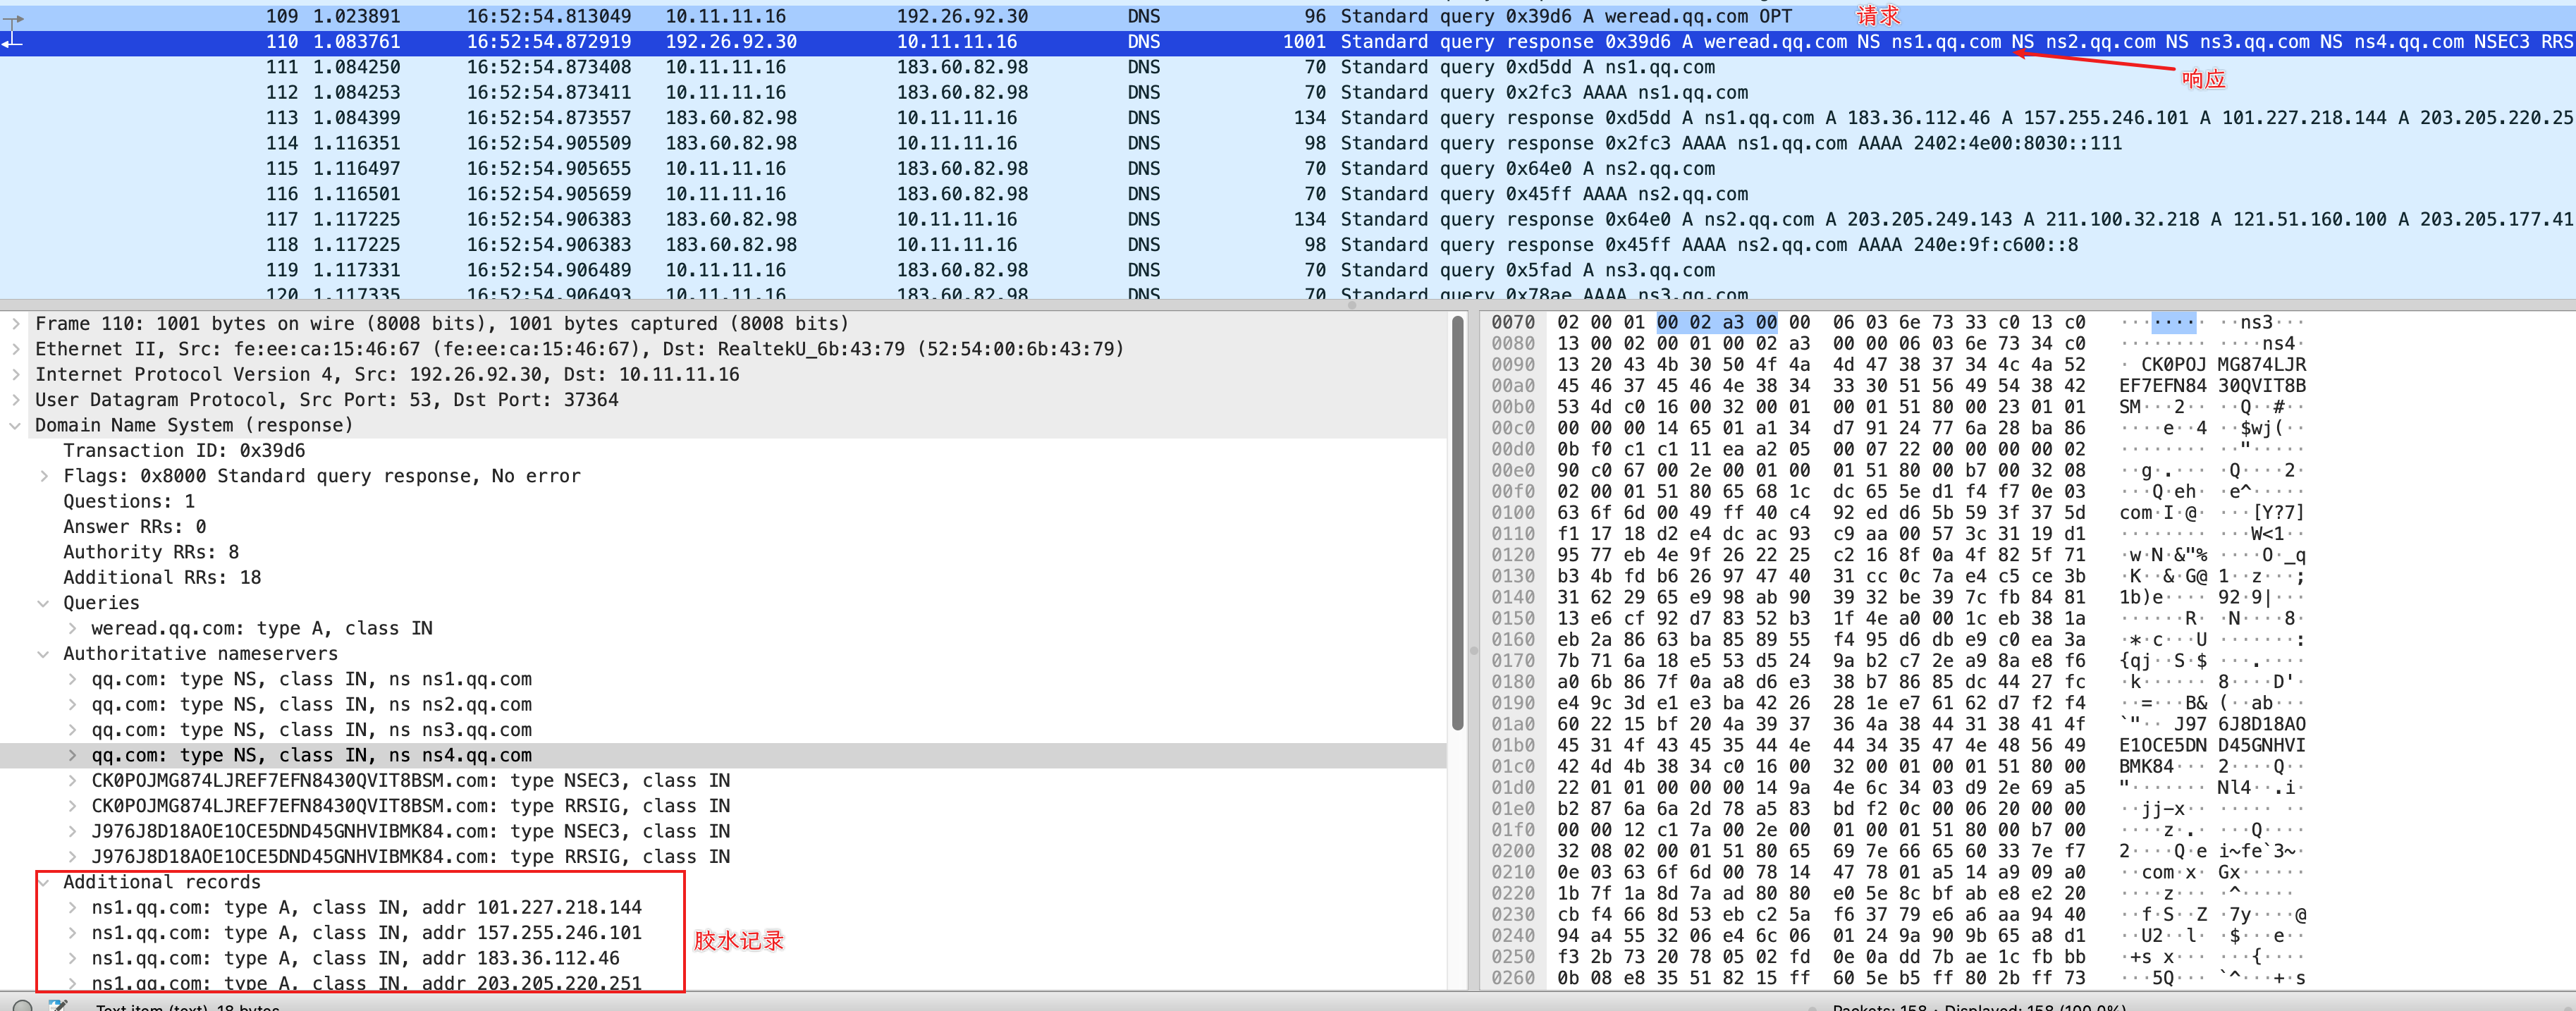This screenshot has height=1011, width=2576.
Task: Select packet 116 query AAAA ns2.qq.com
Action: (x=1288, y=194)
